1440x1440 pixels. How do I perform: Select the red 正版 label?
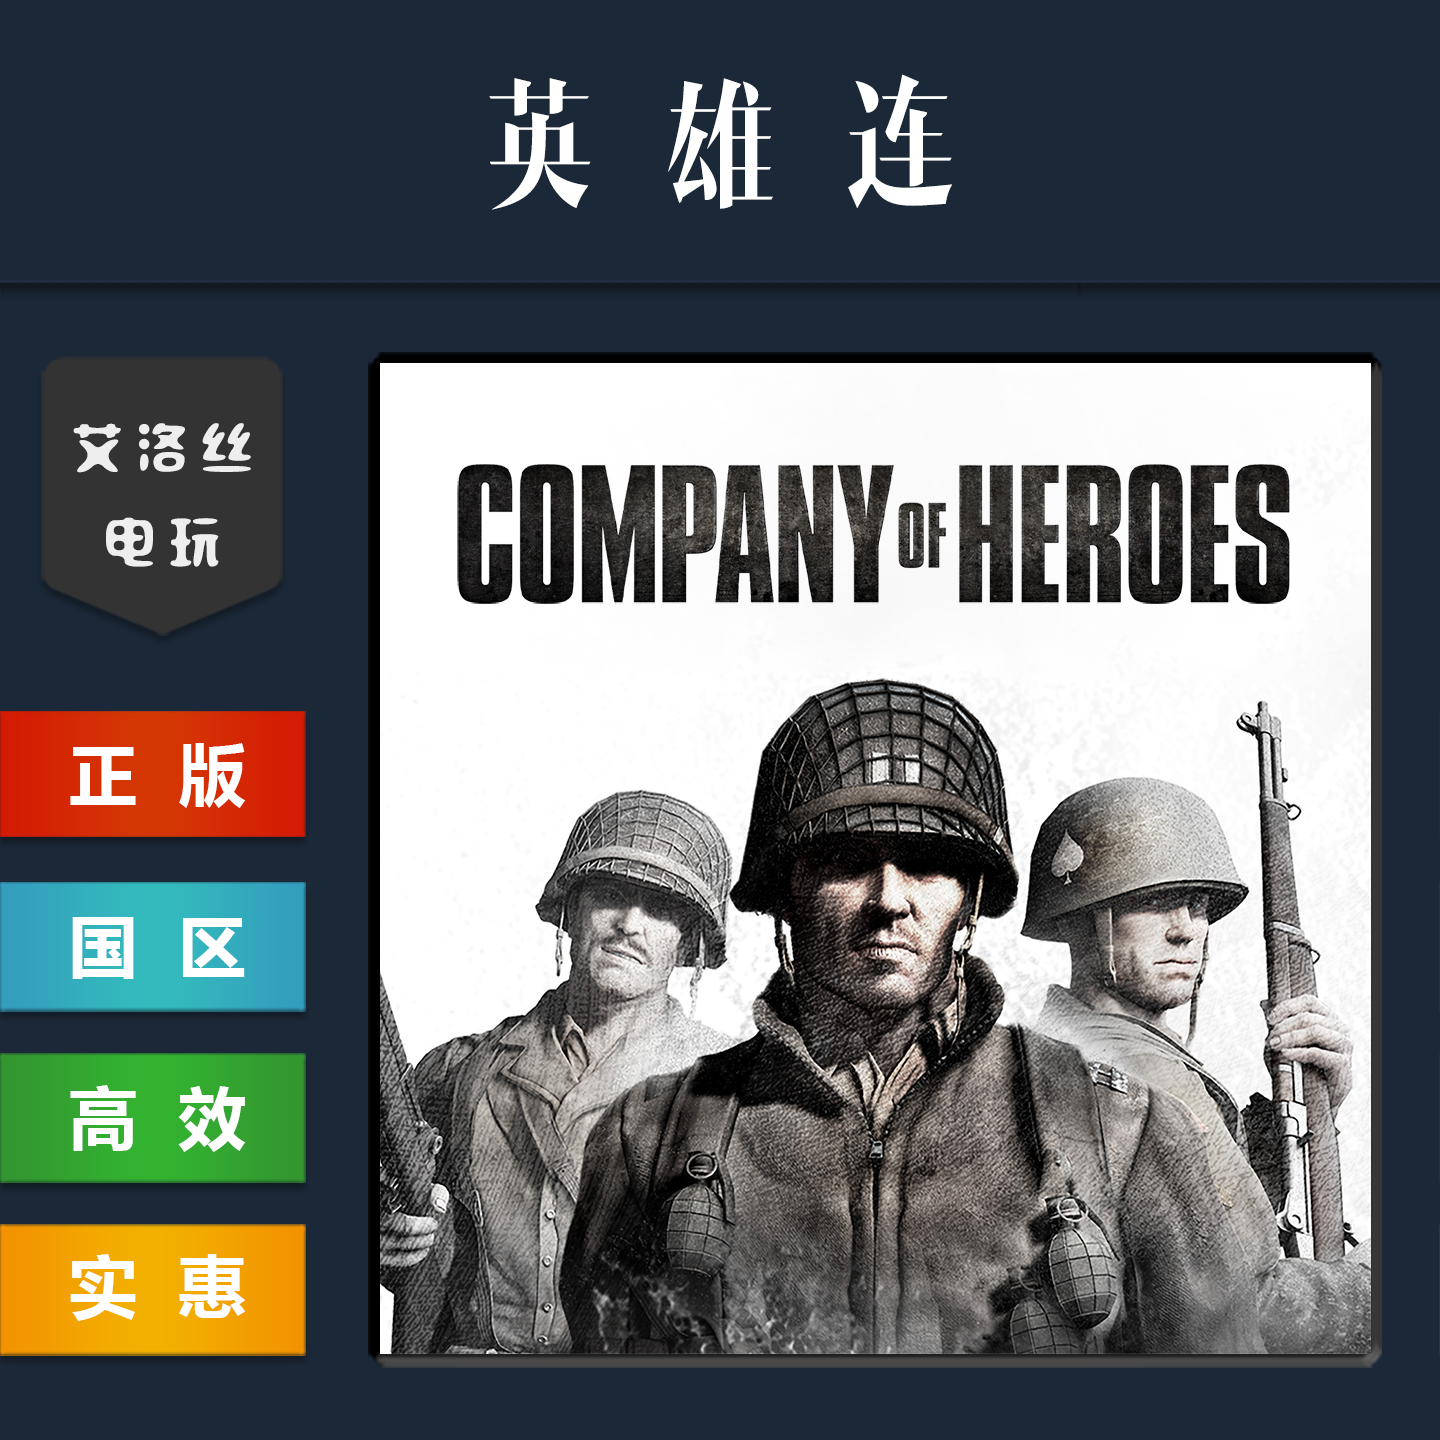pos(153,774)
